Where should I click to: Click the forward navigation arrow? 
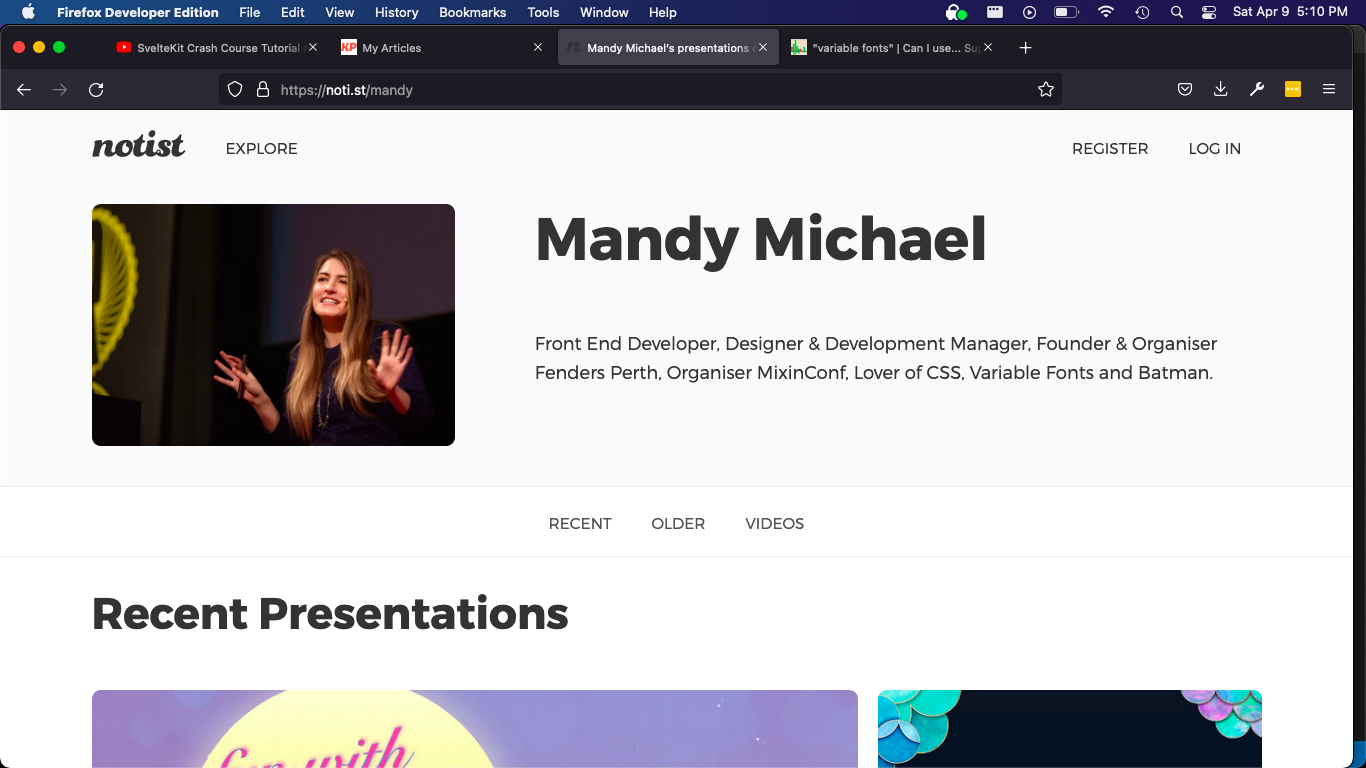60,90
